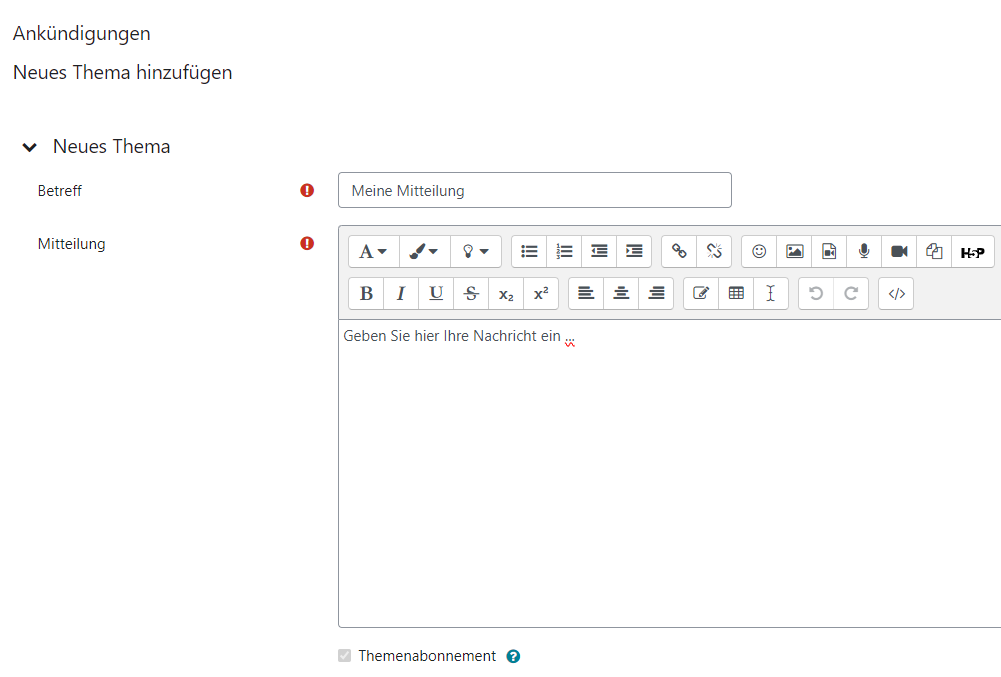
Task: Click the emoji picker smiley icon
Action: click(759, 252)
